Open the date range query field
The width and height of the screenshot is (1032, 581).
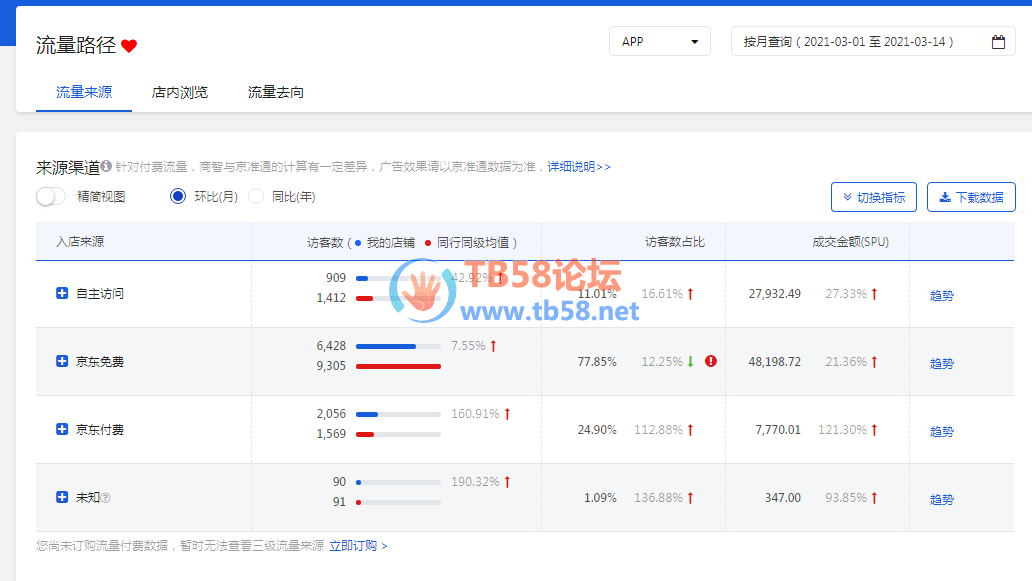tap(873, 41)
